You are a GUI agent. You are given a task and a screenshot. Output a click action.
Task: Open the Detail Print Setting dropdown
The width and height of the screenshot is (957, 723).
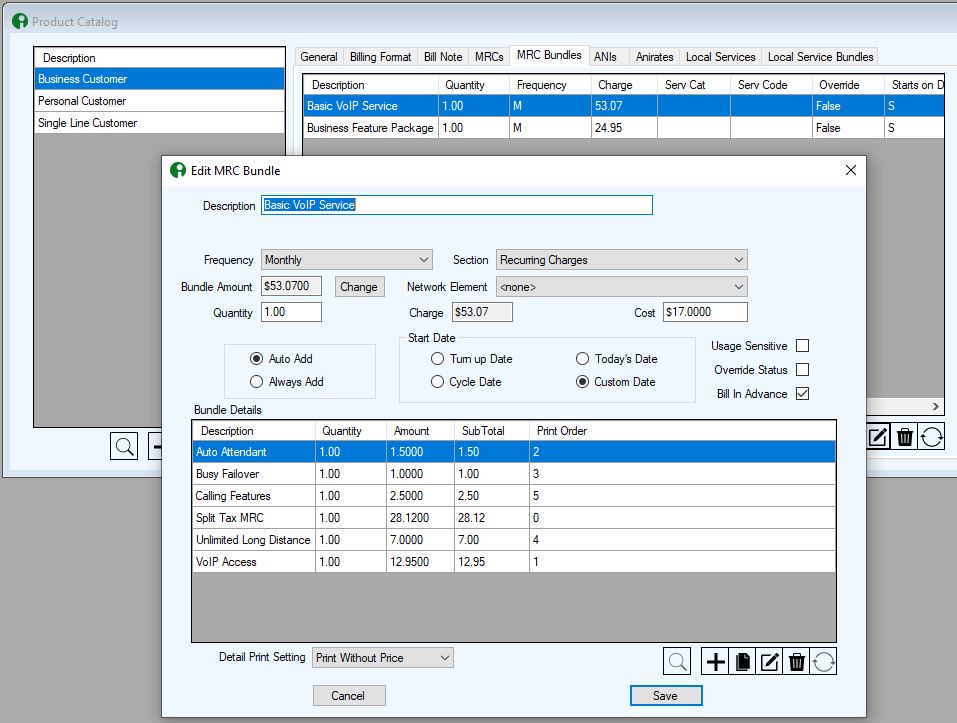[383, 658]
